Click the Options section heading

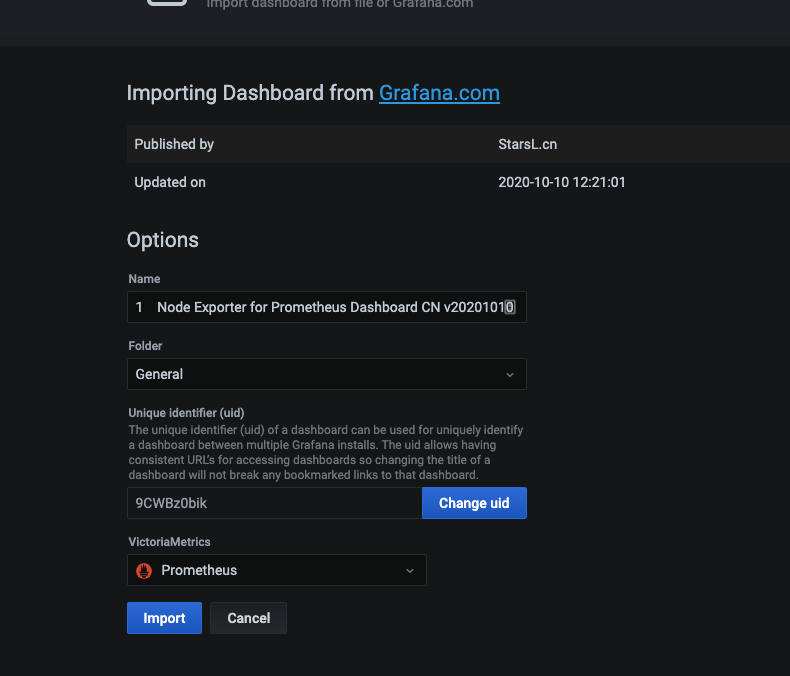163,240
